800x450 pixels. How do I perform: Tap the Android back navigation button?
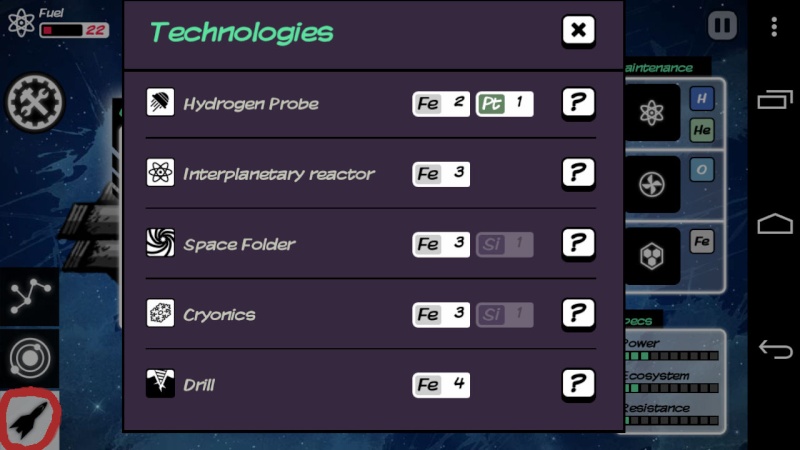[x=775, y=349]
